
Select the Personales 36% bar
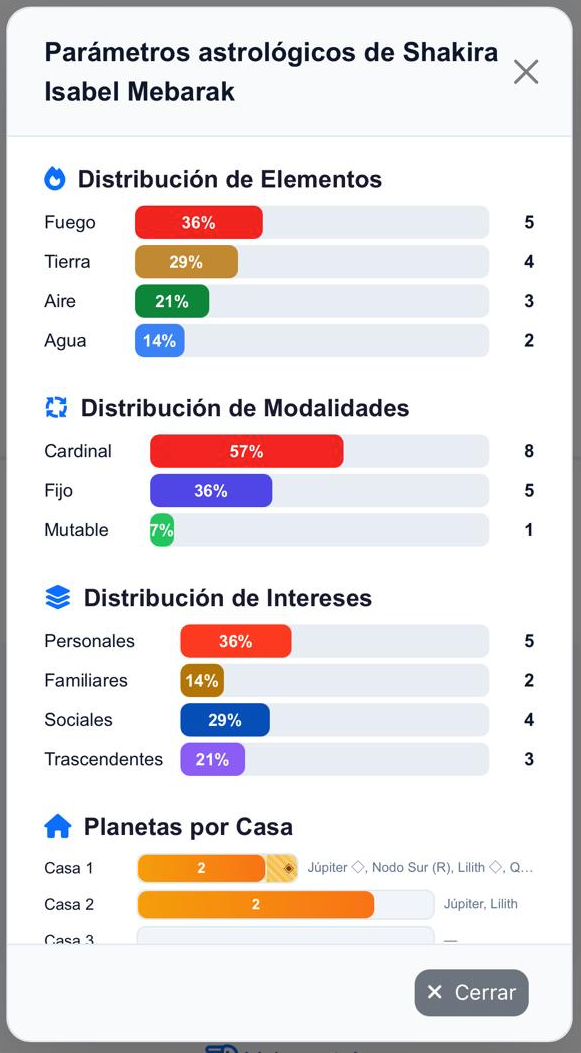pos(236,641)
